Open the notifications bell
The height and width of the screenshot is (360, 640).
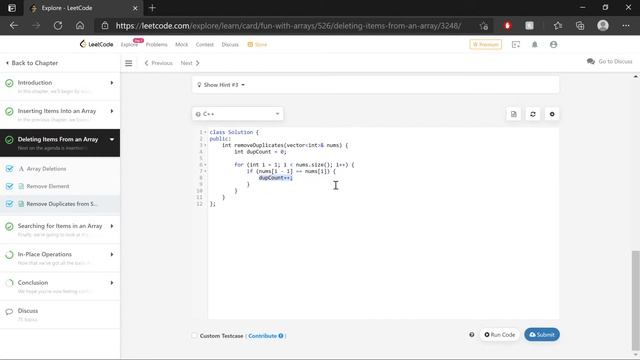click(535, 44)
